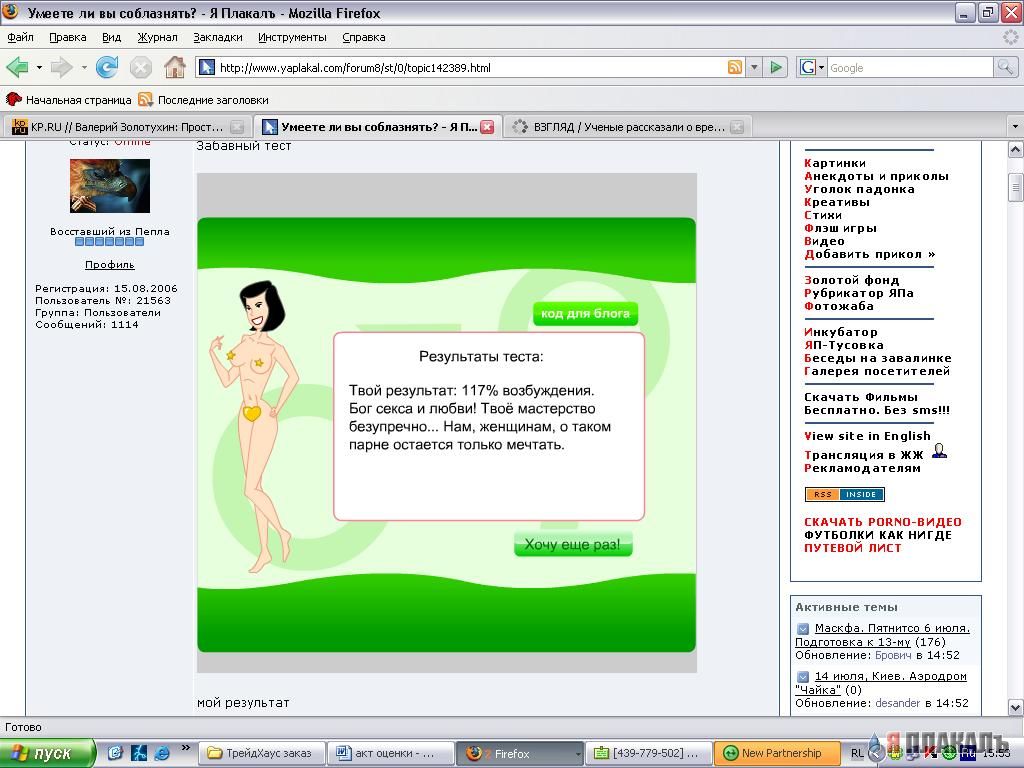Switch to the ВЗГЛЯД Ученые рассказали tab

[628, 127]
